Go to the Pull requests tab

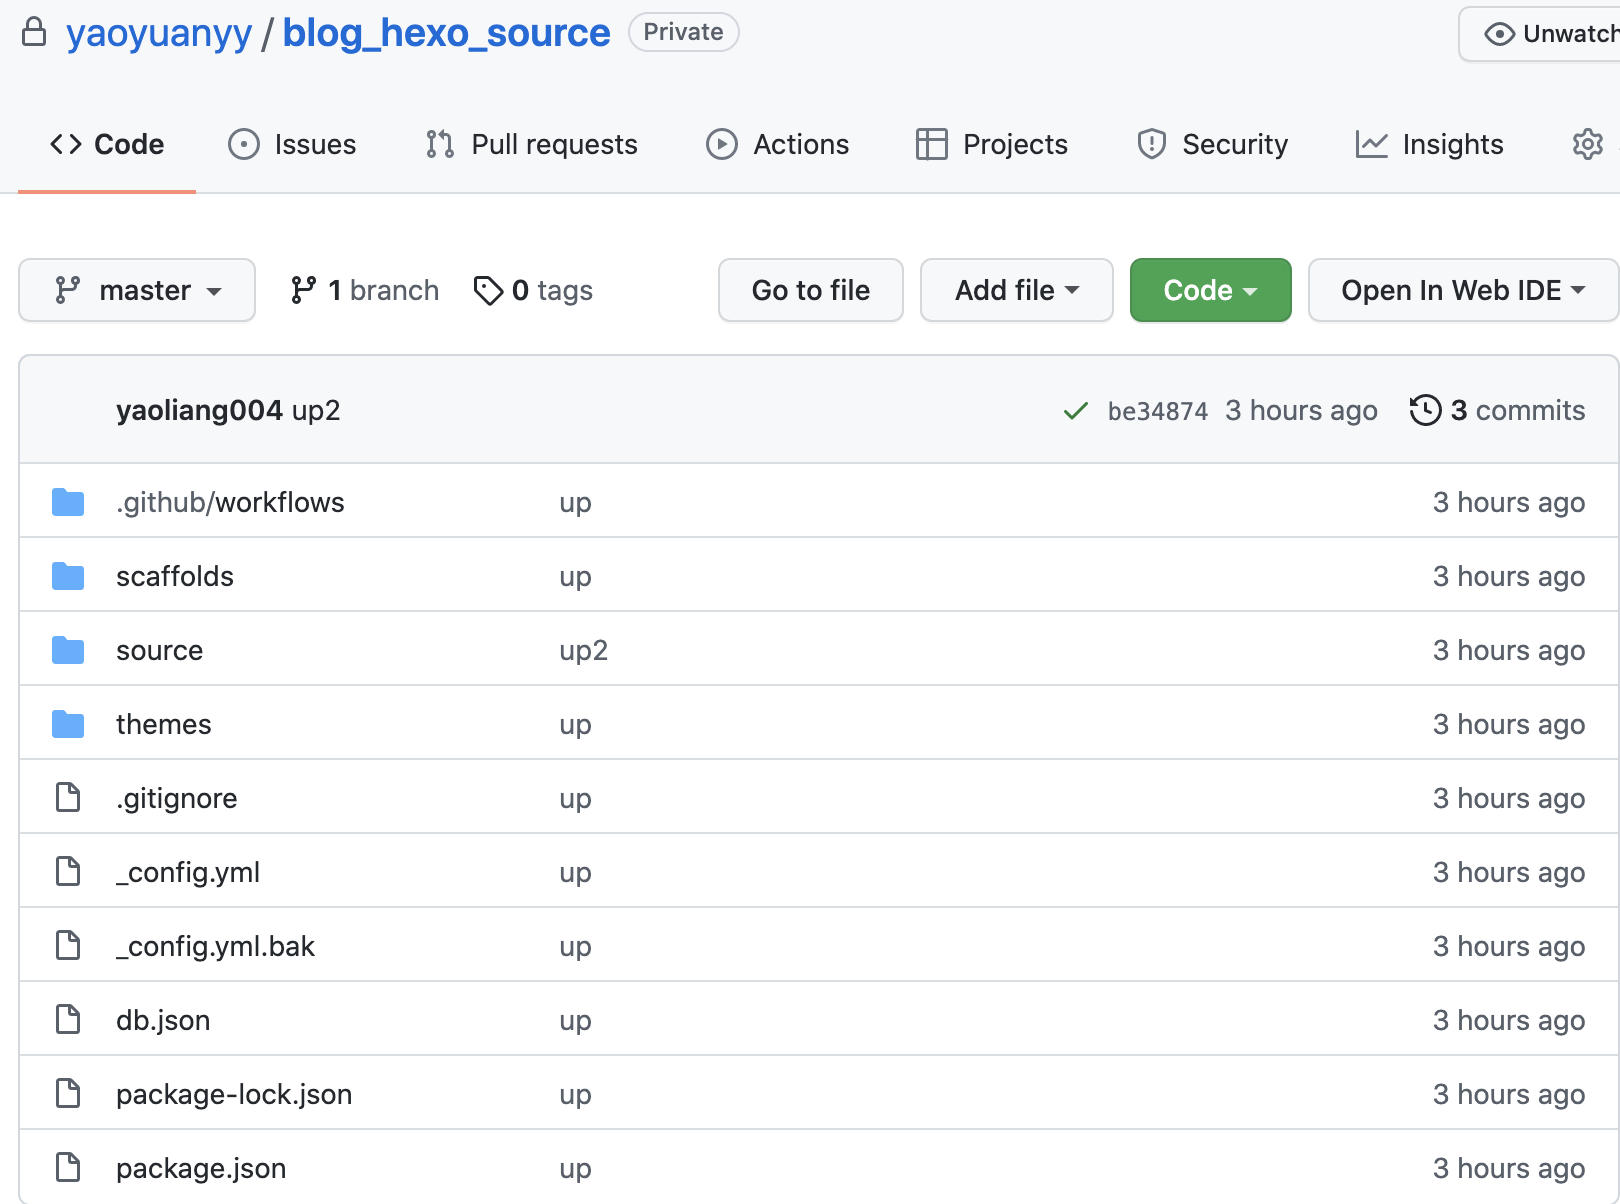[x=531, y=145]
